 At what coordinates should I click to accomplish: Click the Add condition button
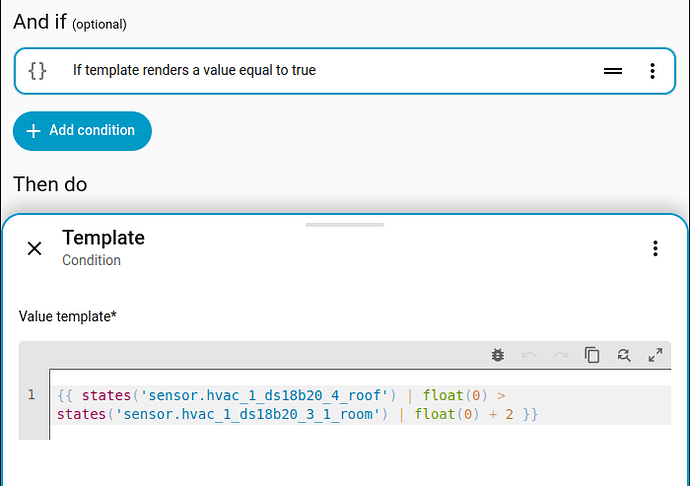coord(82,131)
